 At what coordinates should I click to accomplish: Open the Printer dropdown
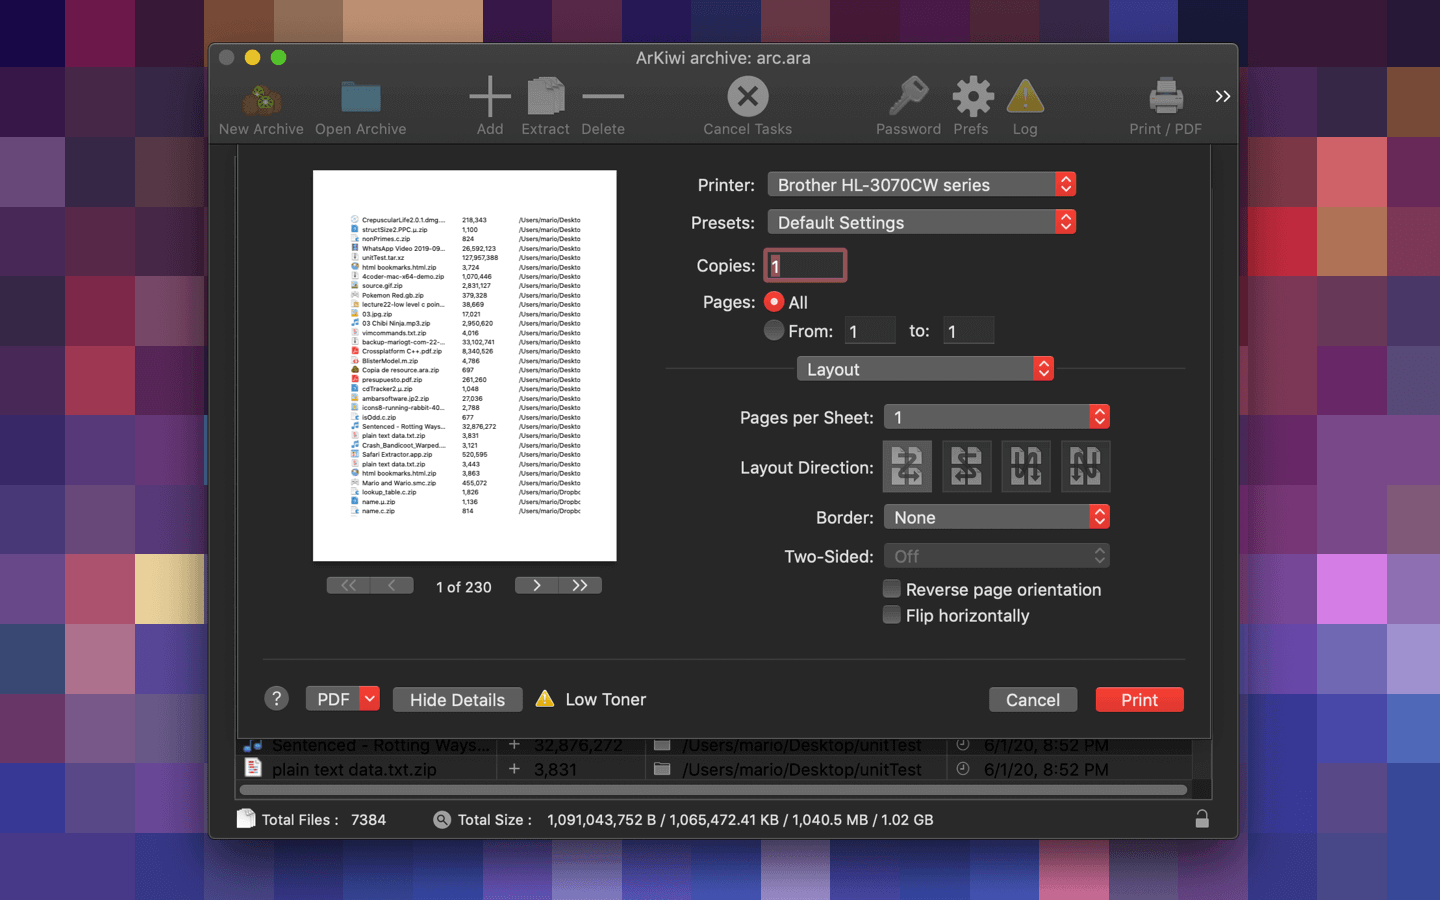tap(921, 185)
